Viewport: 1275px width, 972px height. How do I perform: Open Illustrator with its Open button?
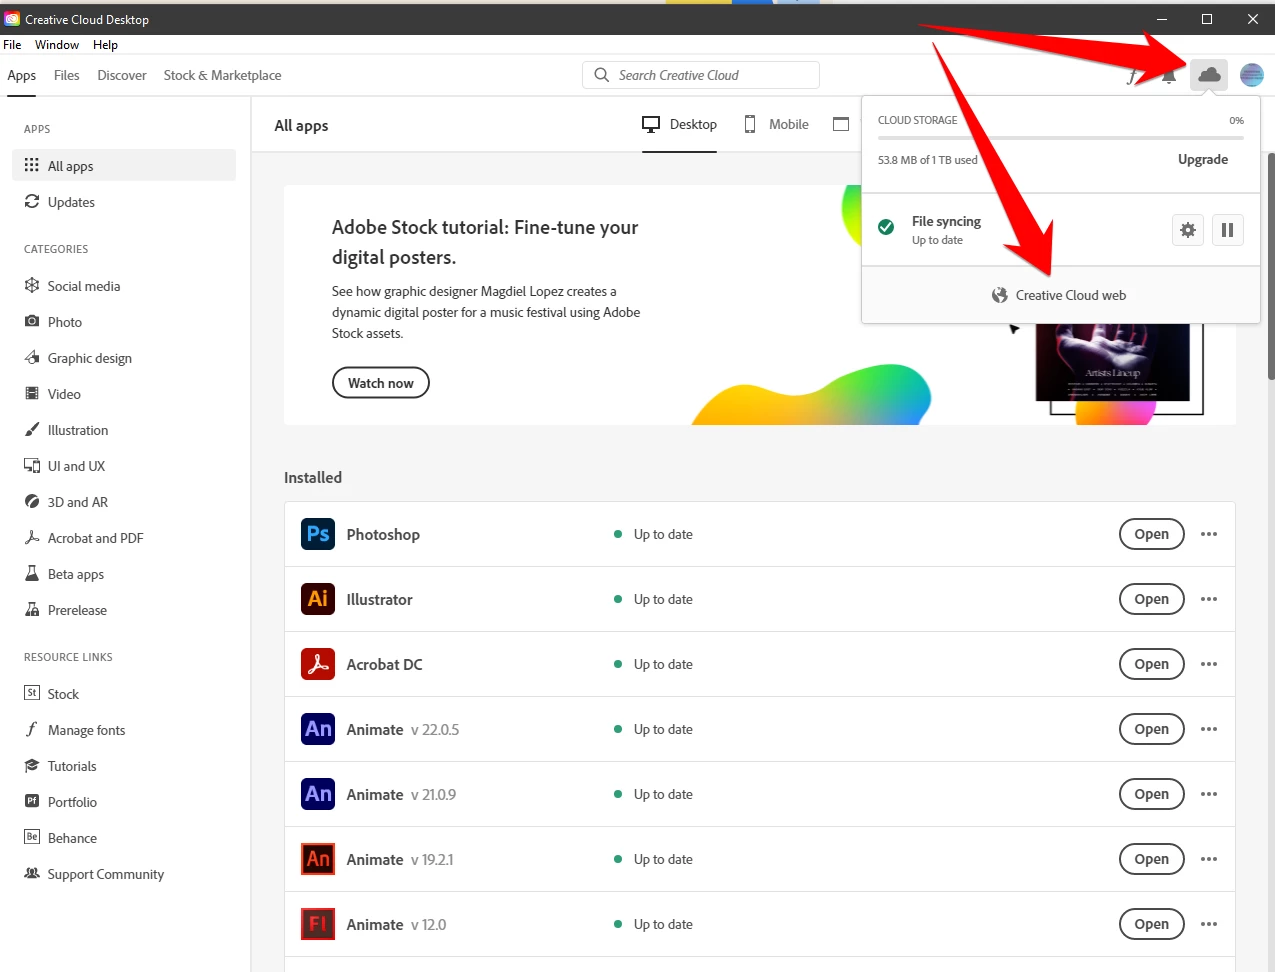1152,599
